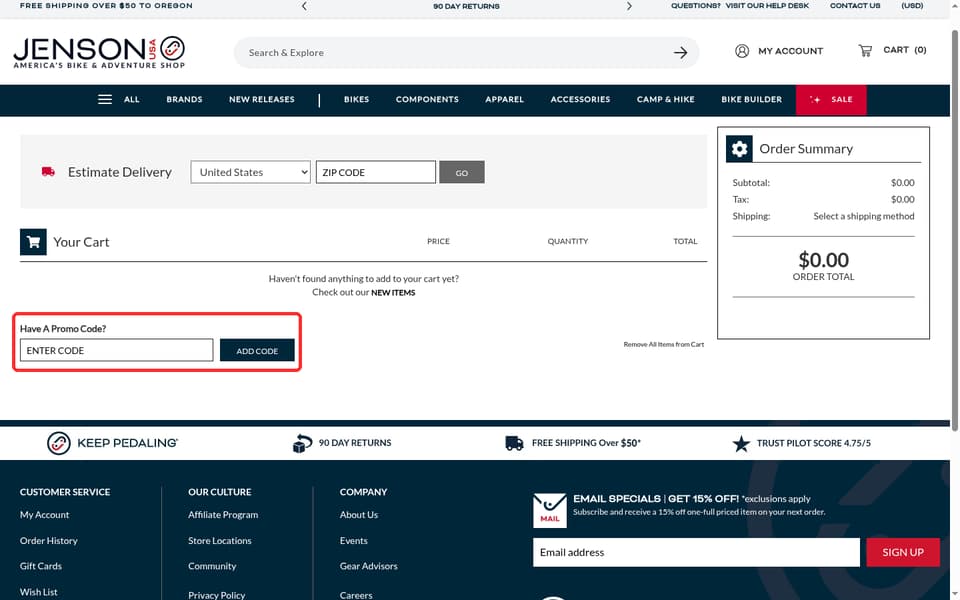960x600 pixels.
Task: Click the GO delivery estimate button
Action: pos(462,172)
